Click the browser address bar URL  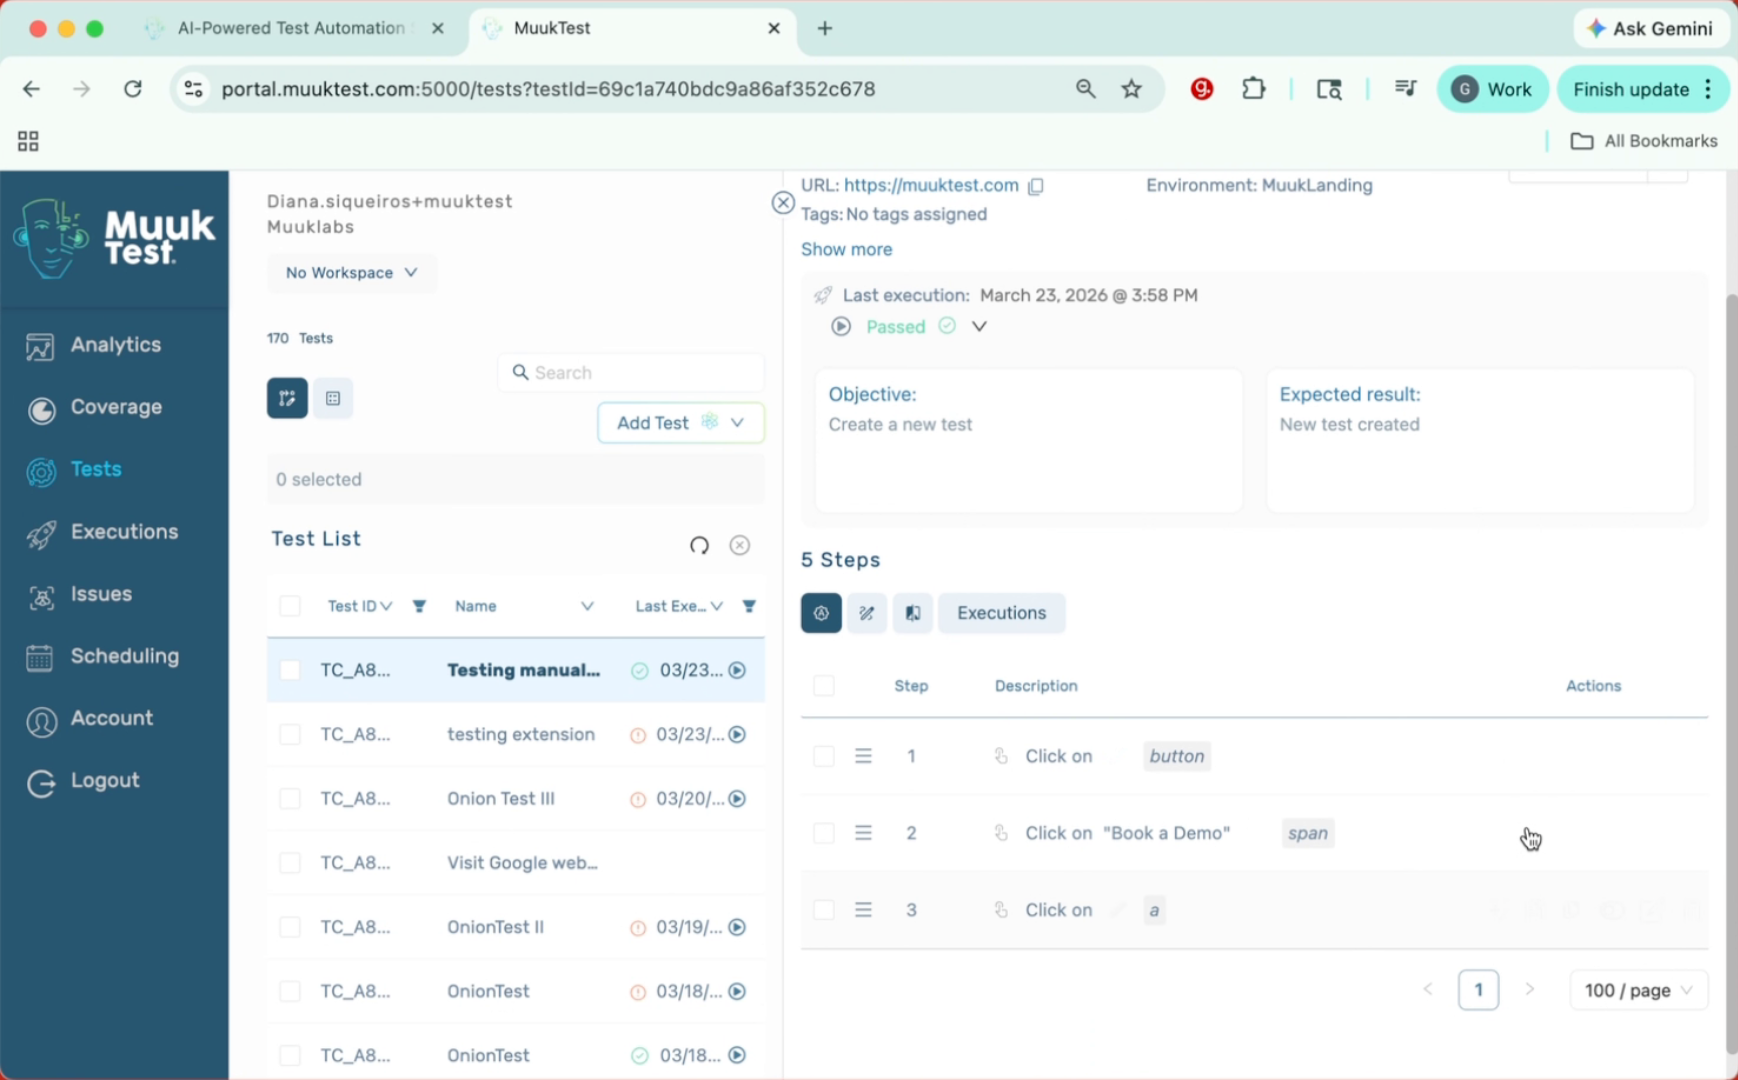click(x=548, y=89)
